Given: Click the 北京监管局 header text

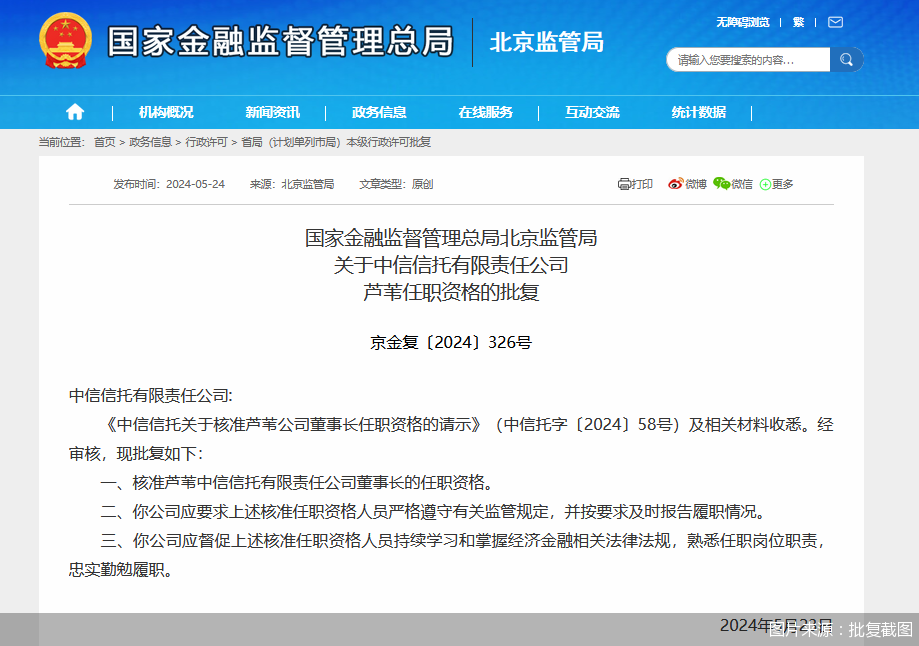Looking at the screenshot, I should (546, 42).
